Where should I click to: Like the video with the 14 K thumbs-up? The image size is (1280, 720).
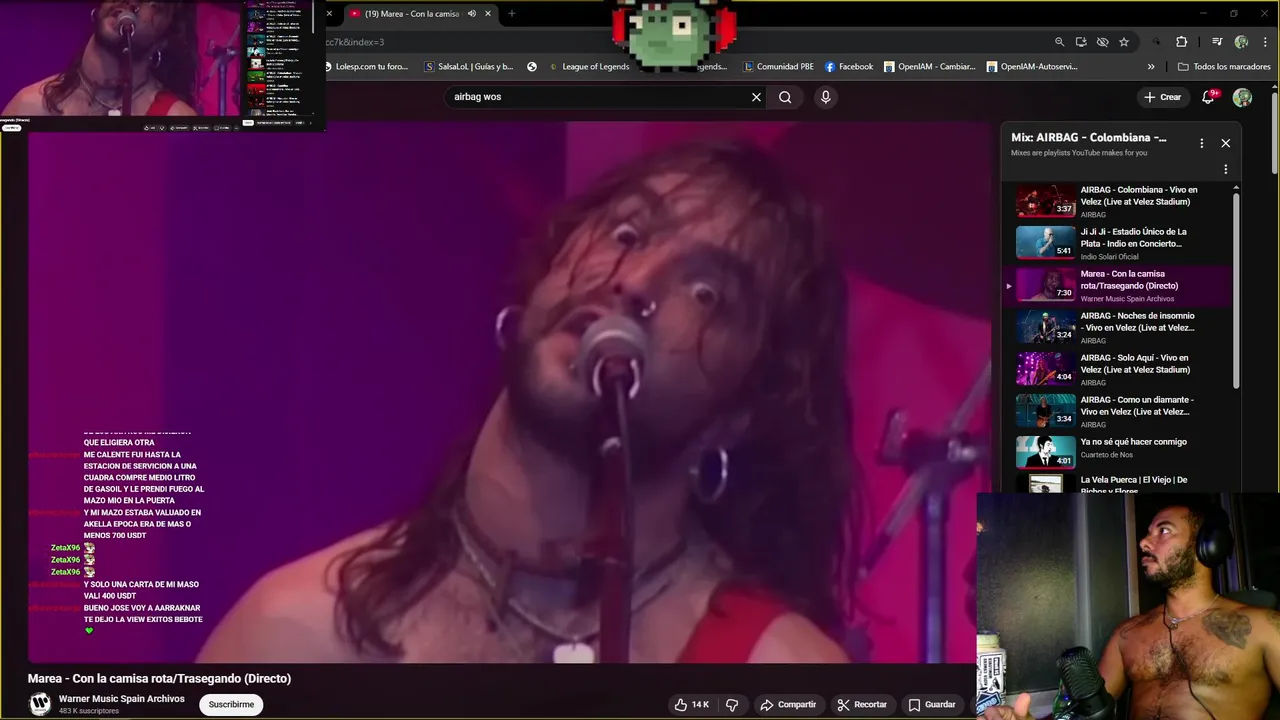pyautogui.click(x=692, y=704)
